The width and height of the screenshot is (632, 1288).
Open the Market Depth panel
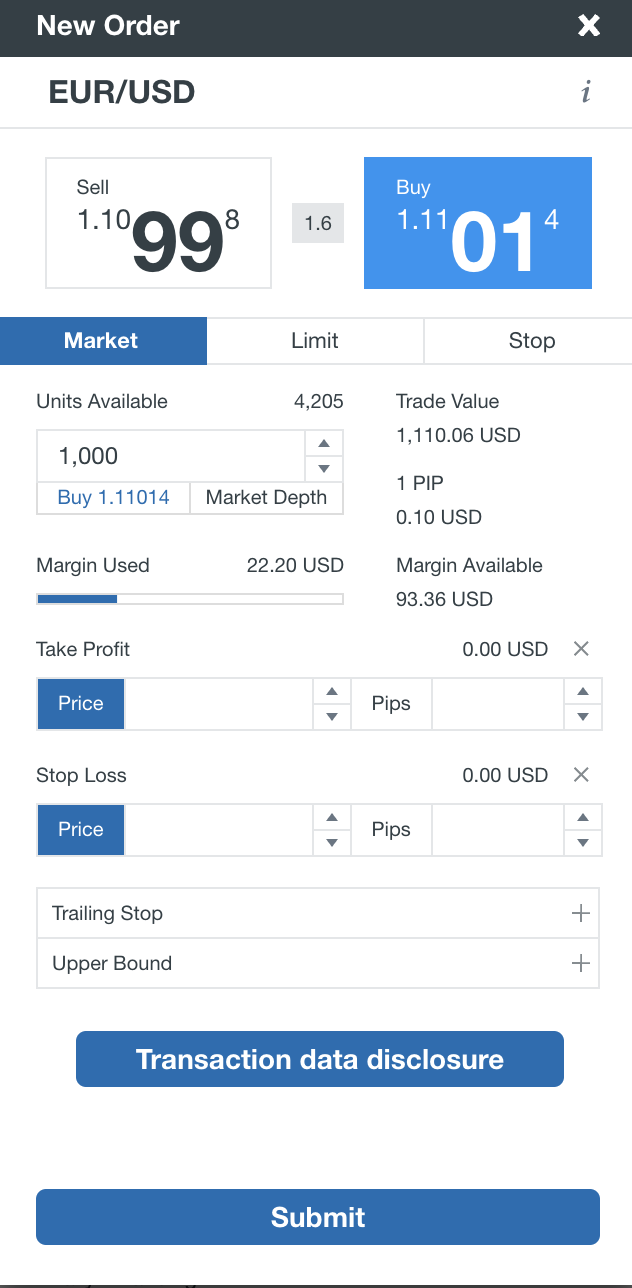tap(266, 498)
